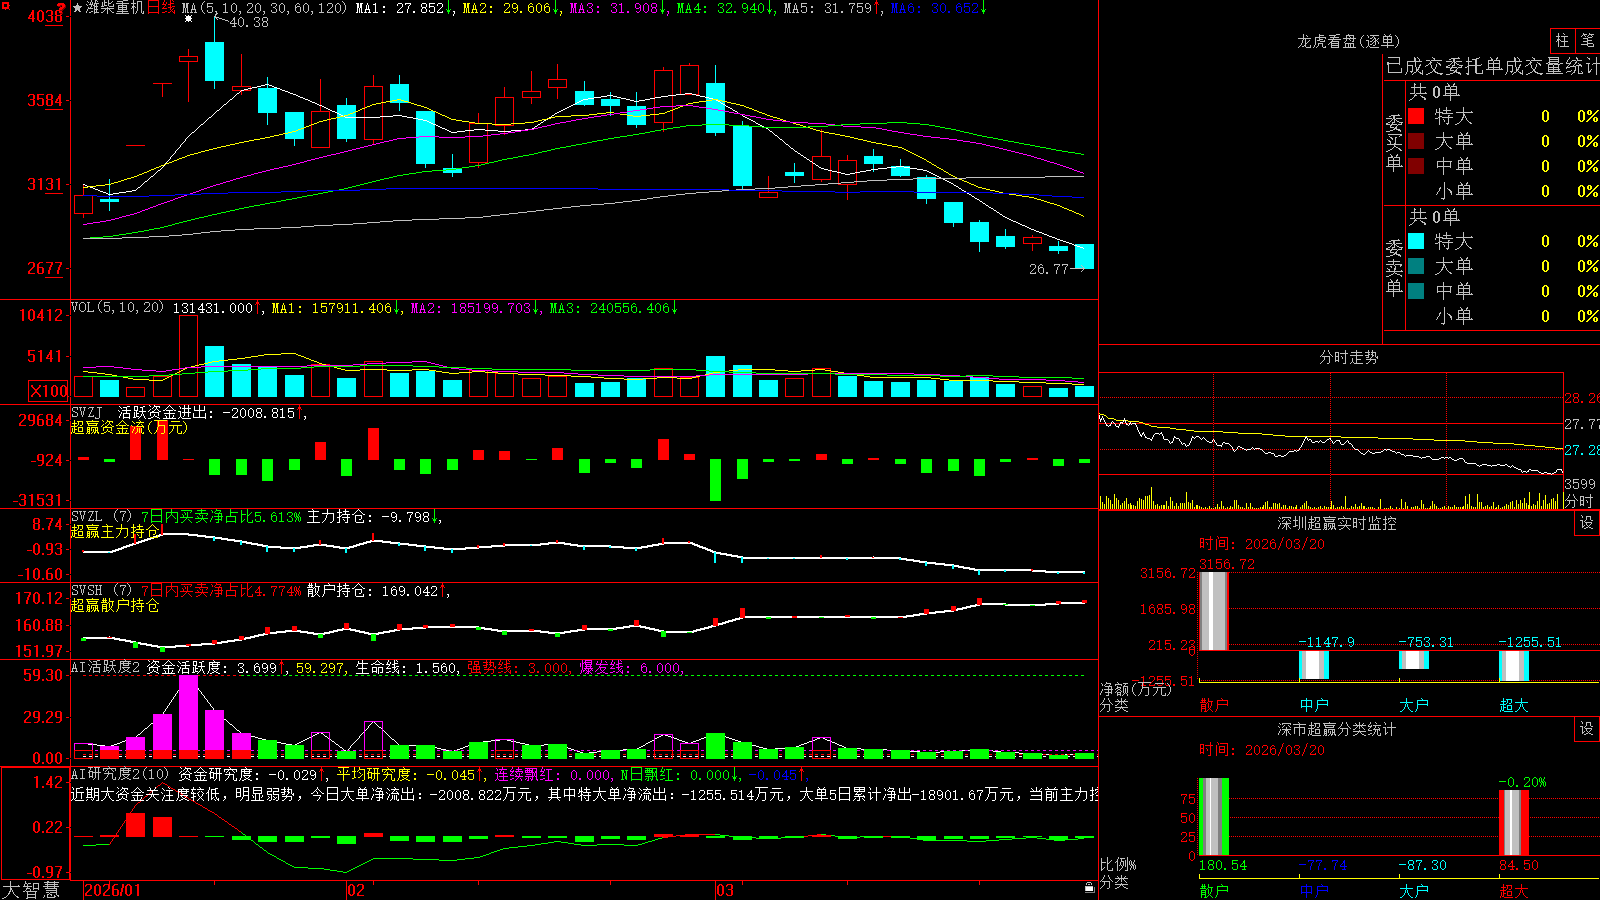Click the 84.50 超大 ratio bar
The height and width of the screenshot is (900, 1600).
(x=1514, y=823)
